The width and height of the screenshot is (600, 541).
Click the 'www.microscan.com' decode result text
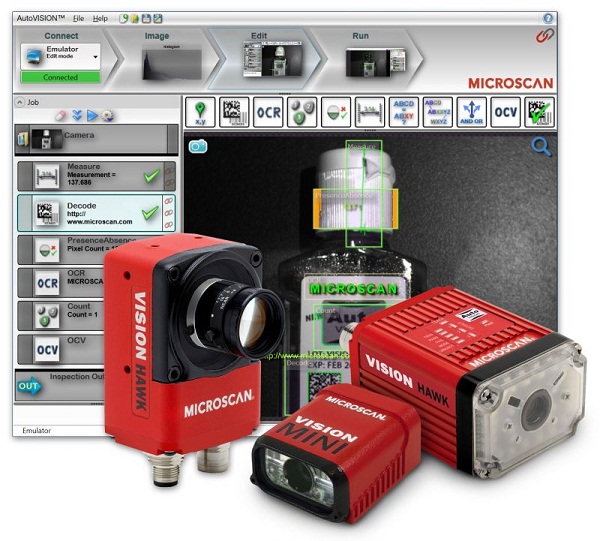coord(99,222)
